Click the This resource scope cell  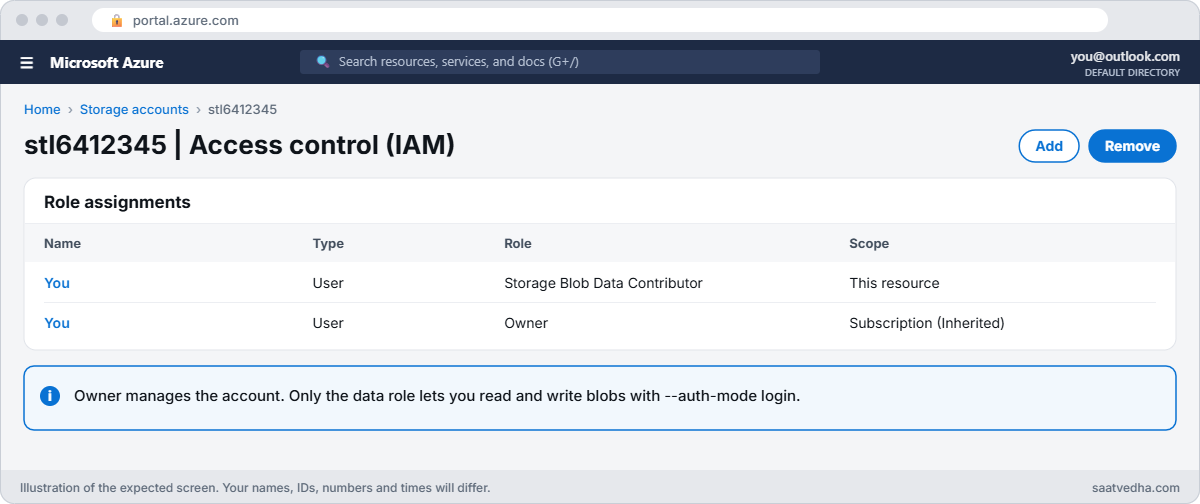coord(895,283)
